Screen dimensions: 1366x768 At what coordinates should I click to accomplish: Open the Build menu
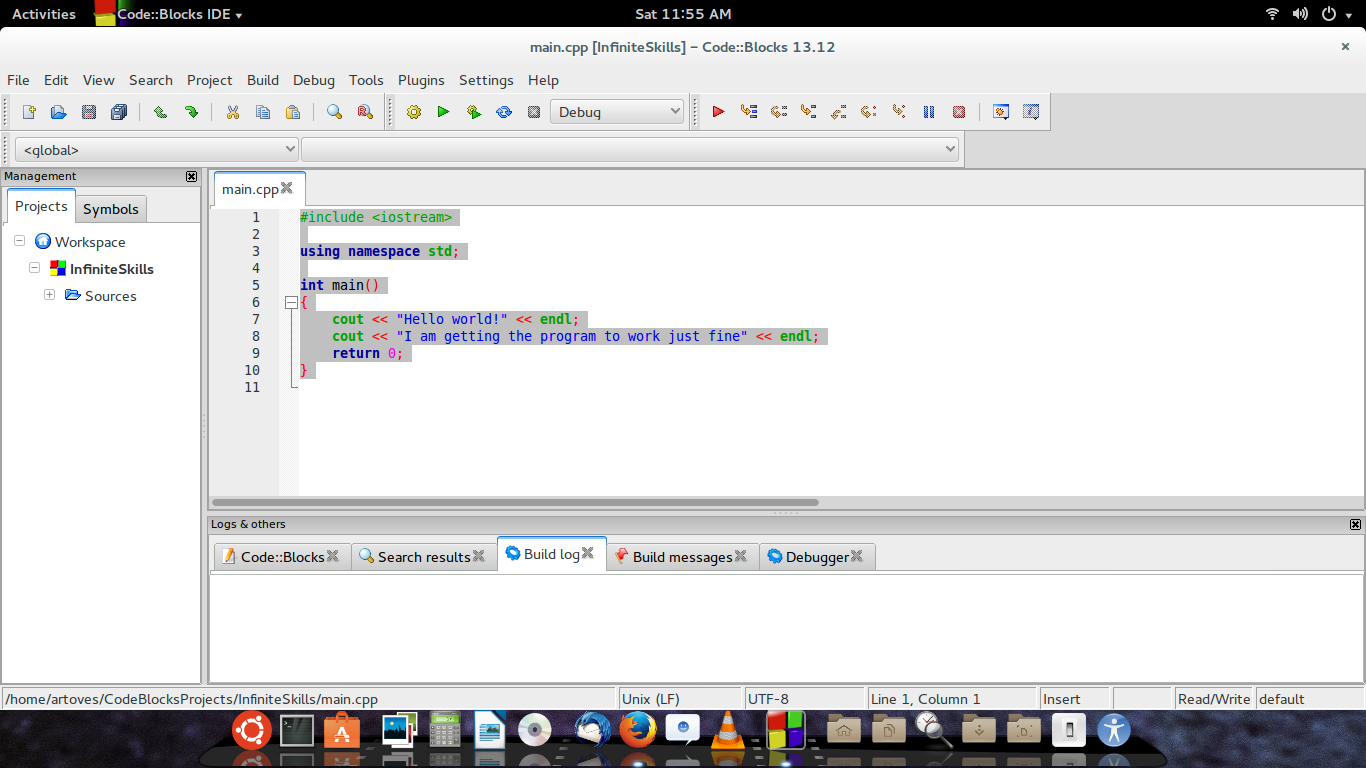tap(263, 80)
